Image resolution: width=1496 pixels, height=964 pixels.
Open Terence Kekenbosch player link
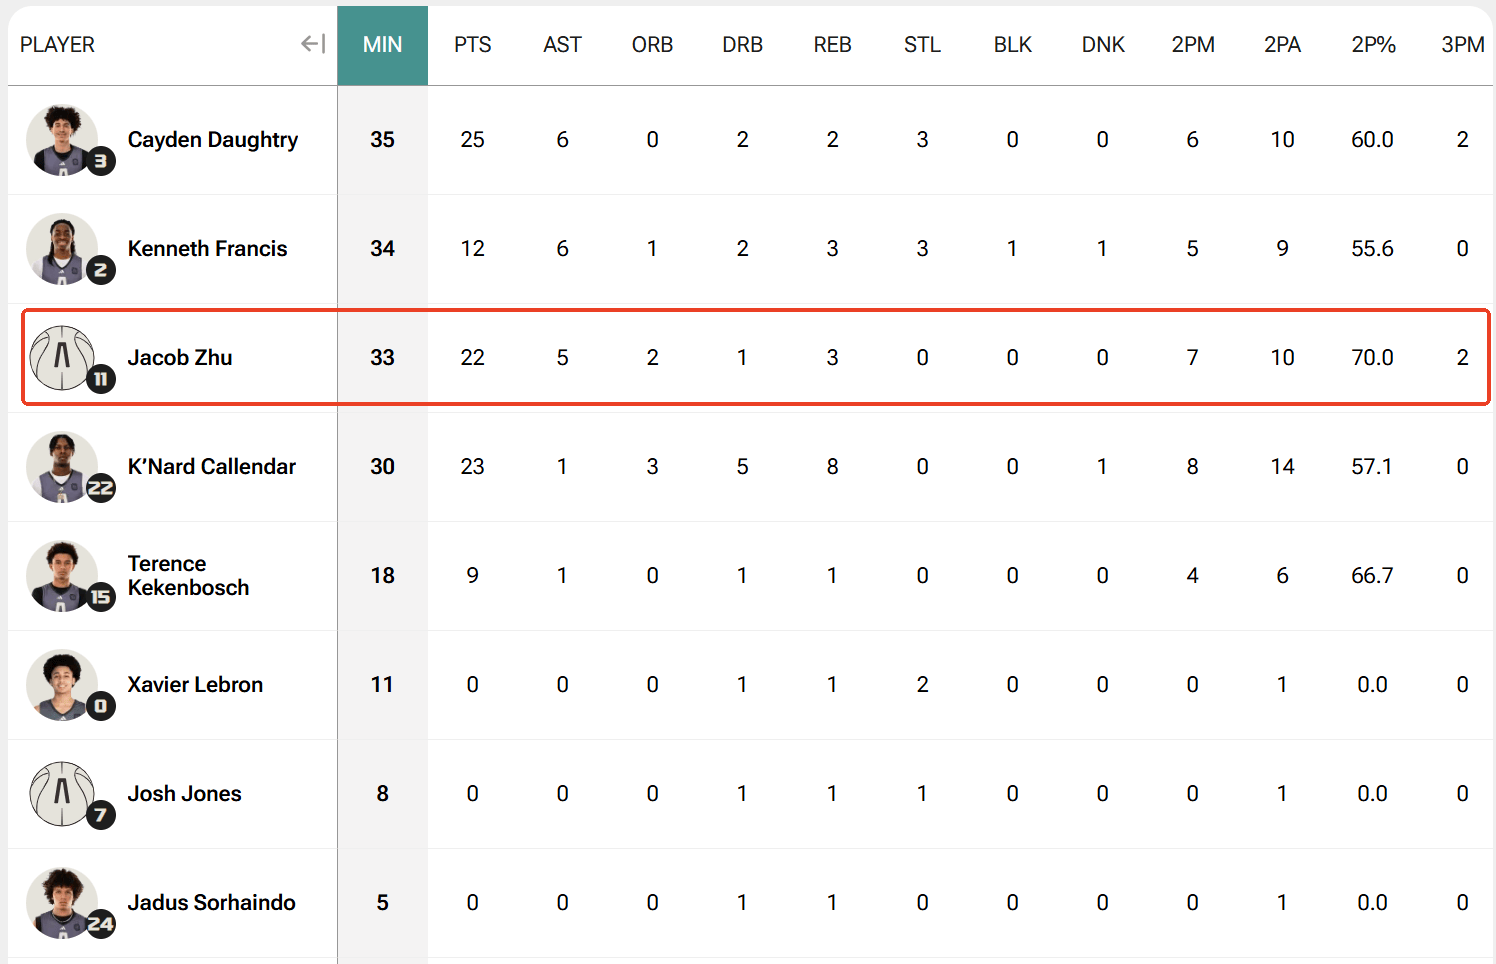[x=188, y=576]
